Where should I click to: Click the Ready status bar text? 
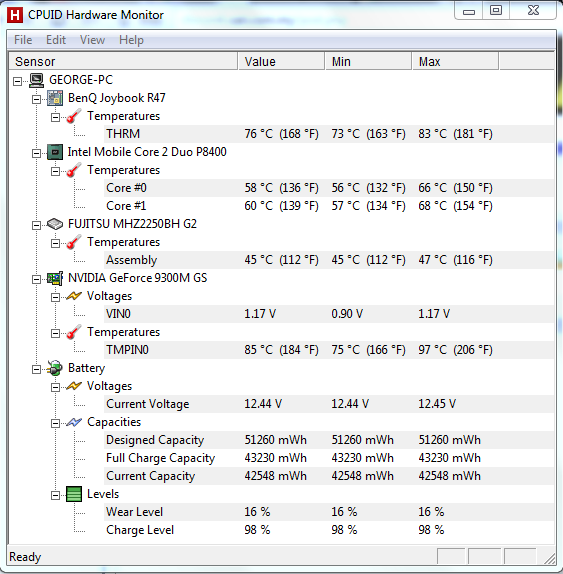coord(25,557)
